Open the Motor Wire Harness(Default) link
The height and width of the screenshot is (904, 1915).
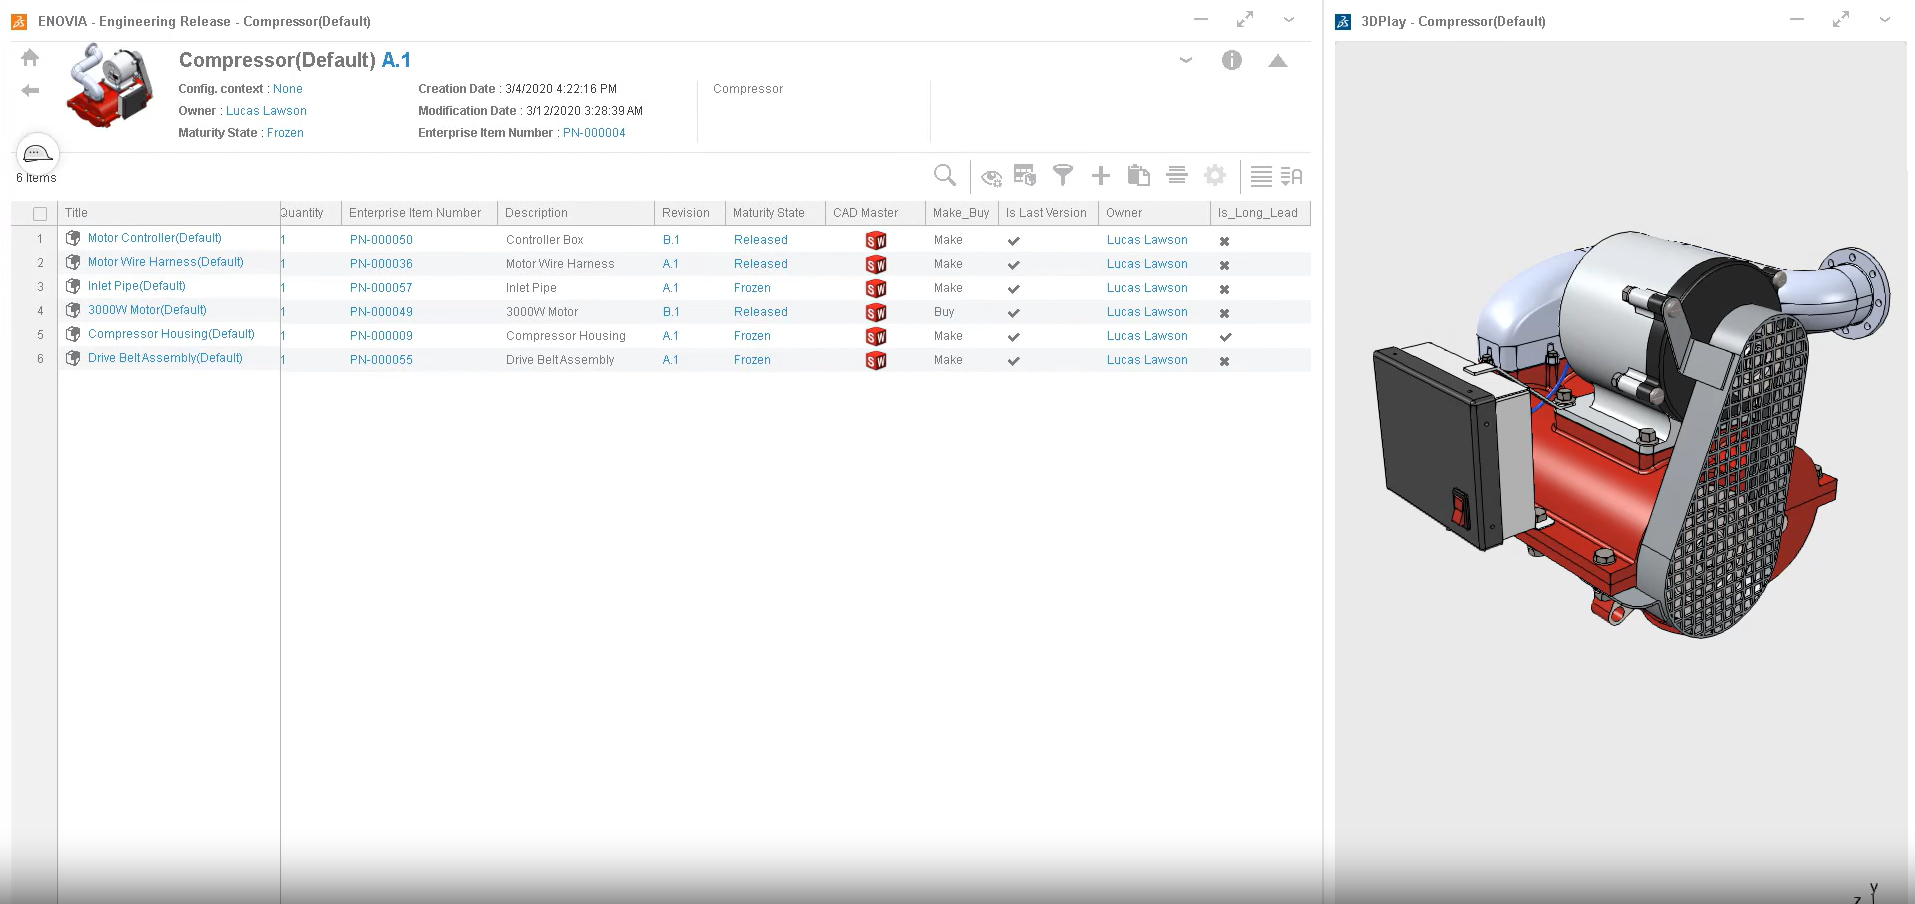165,262
